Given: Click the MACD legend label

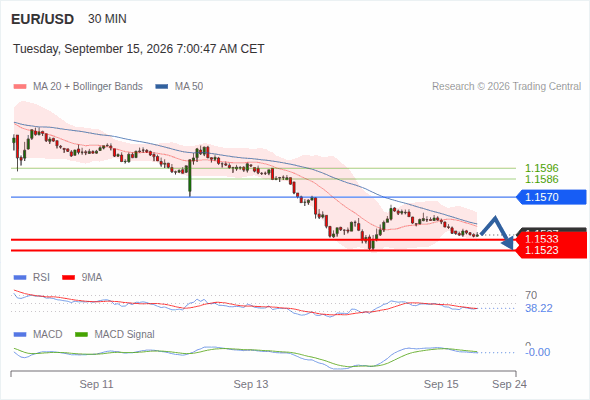Looking at the screenshot, I should pyautogui.click(x=48, y=335).
